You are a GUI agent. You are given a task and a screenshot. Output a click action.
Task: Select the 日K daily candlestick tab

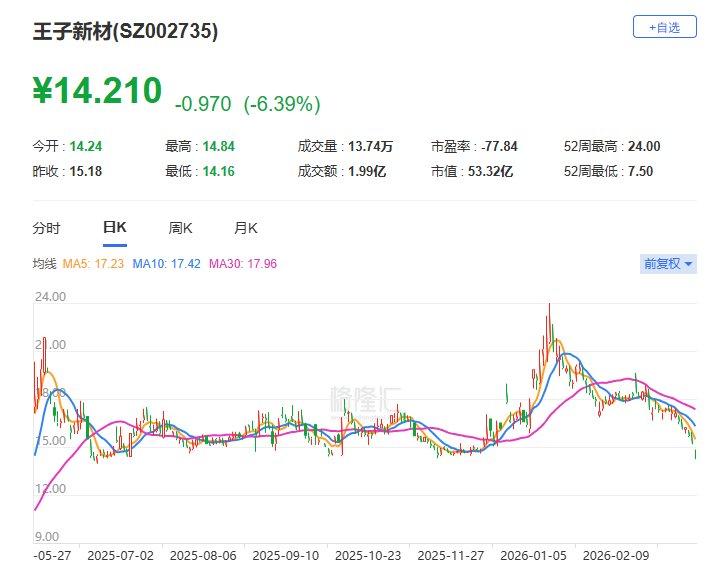(115, 228)
